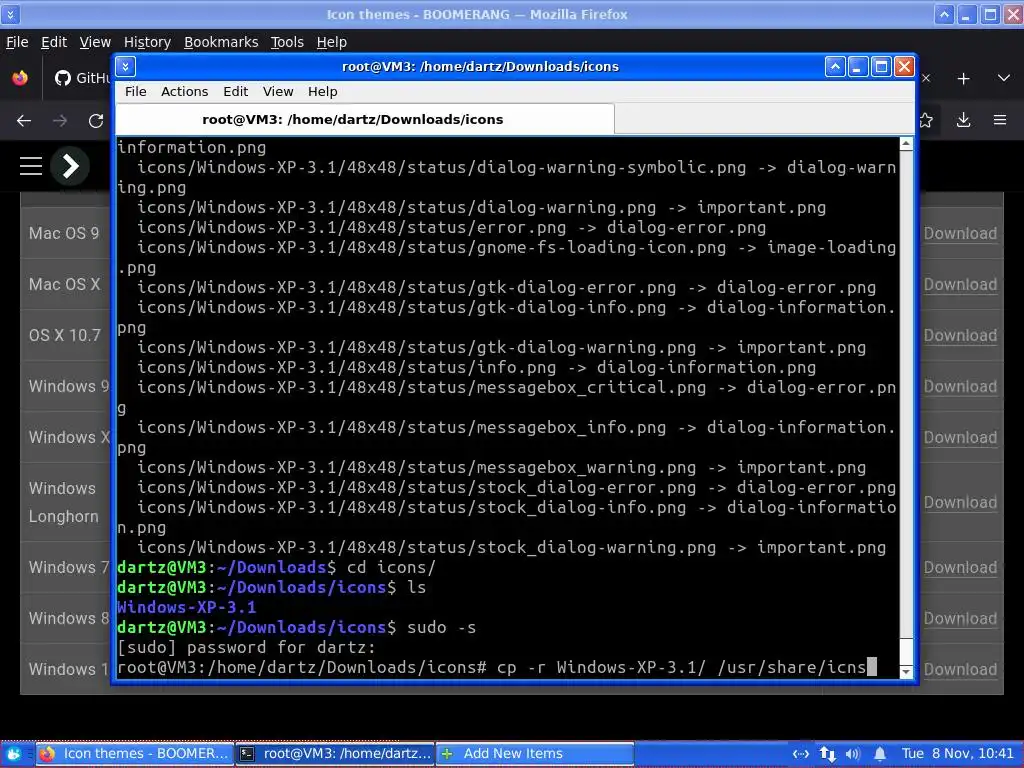
Task: Open Firefox History menu
Action: tap(147, 42)
